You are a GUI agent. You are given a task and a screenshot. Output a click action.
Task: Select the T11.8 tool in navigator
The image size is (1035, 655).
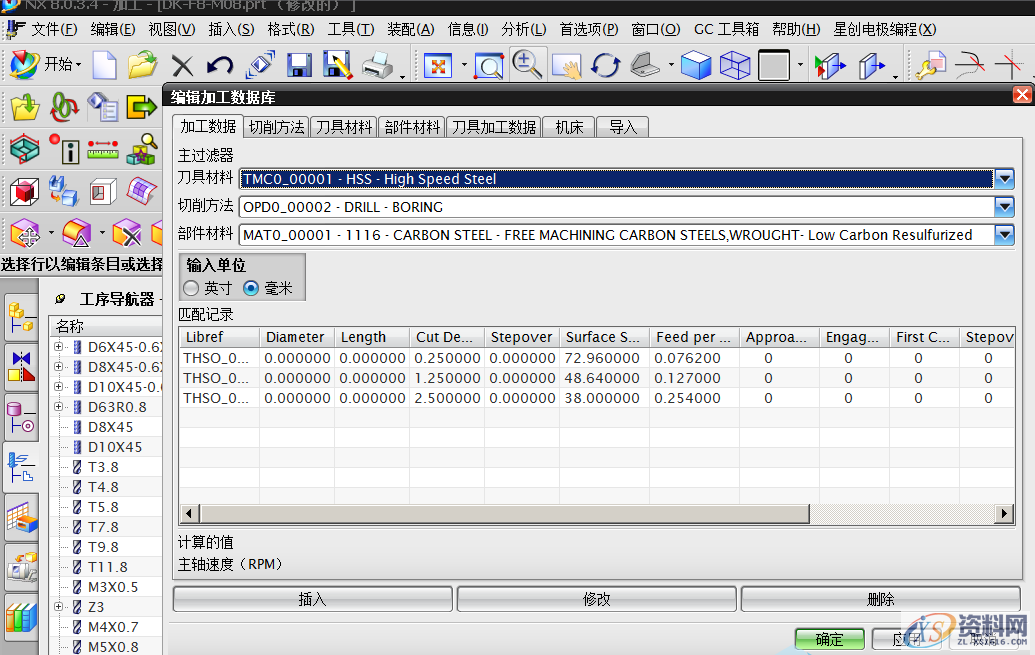tap(107, 567)
